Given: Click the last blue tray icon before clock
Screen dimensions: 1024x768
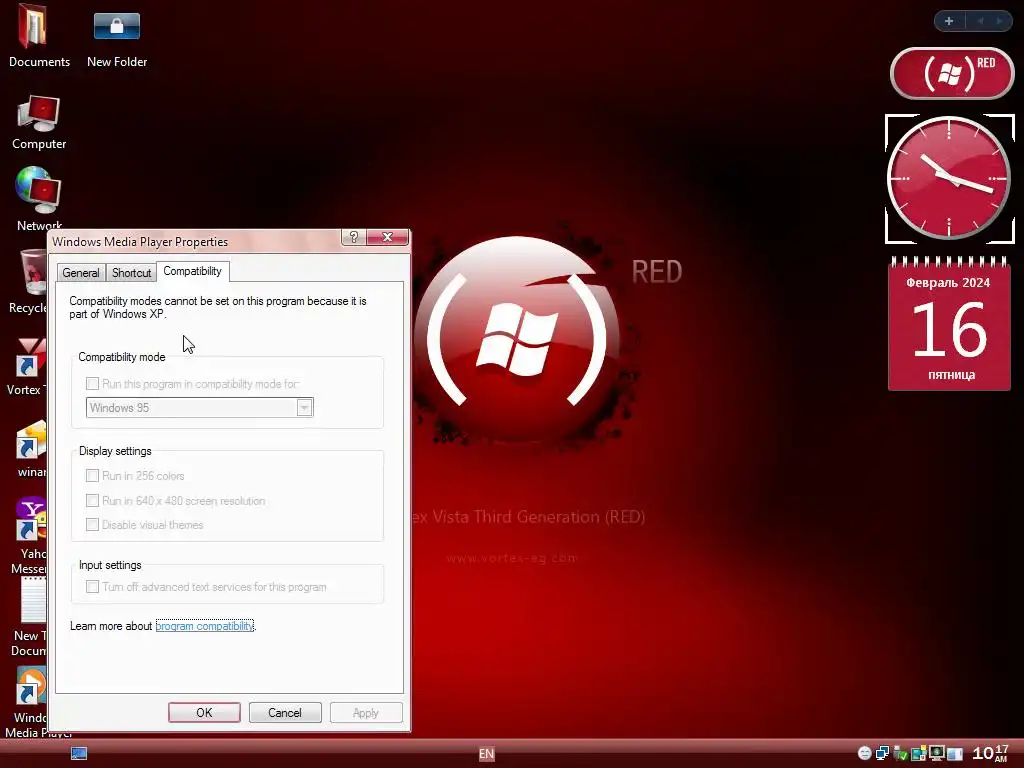Looking at the screenshot, I should [x=955, y=754].
